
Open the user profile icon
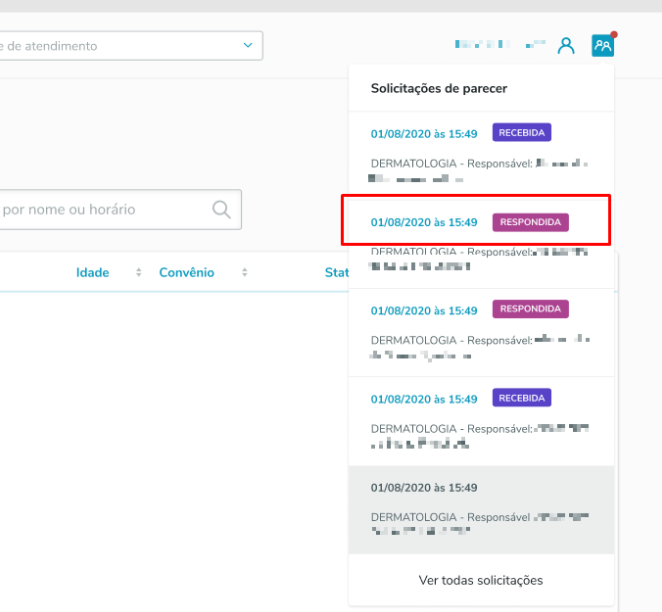tap(566, 46)
